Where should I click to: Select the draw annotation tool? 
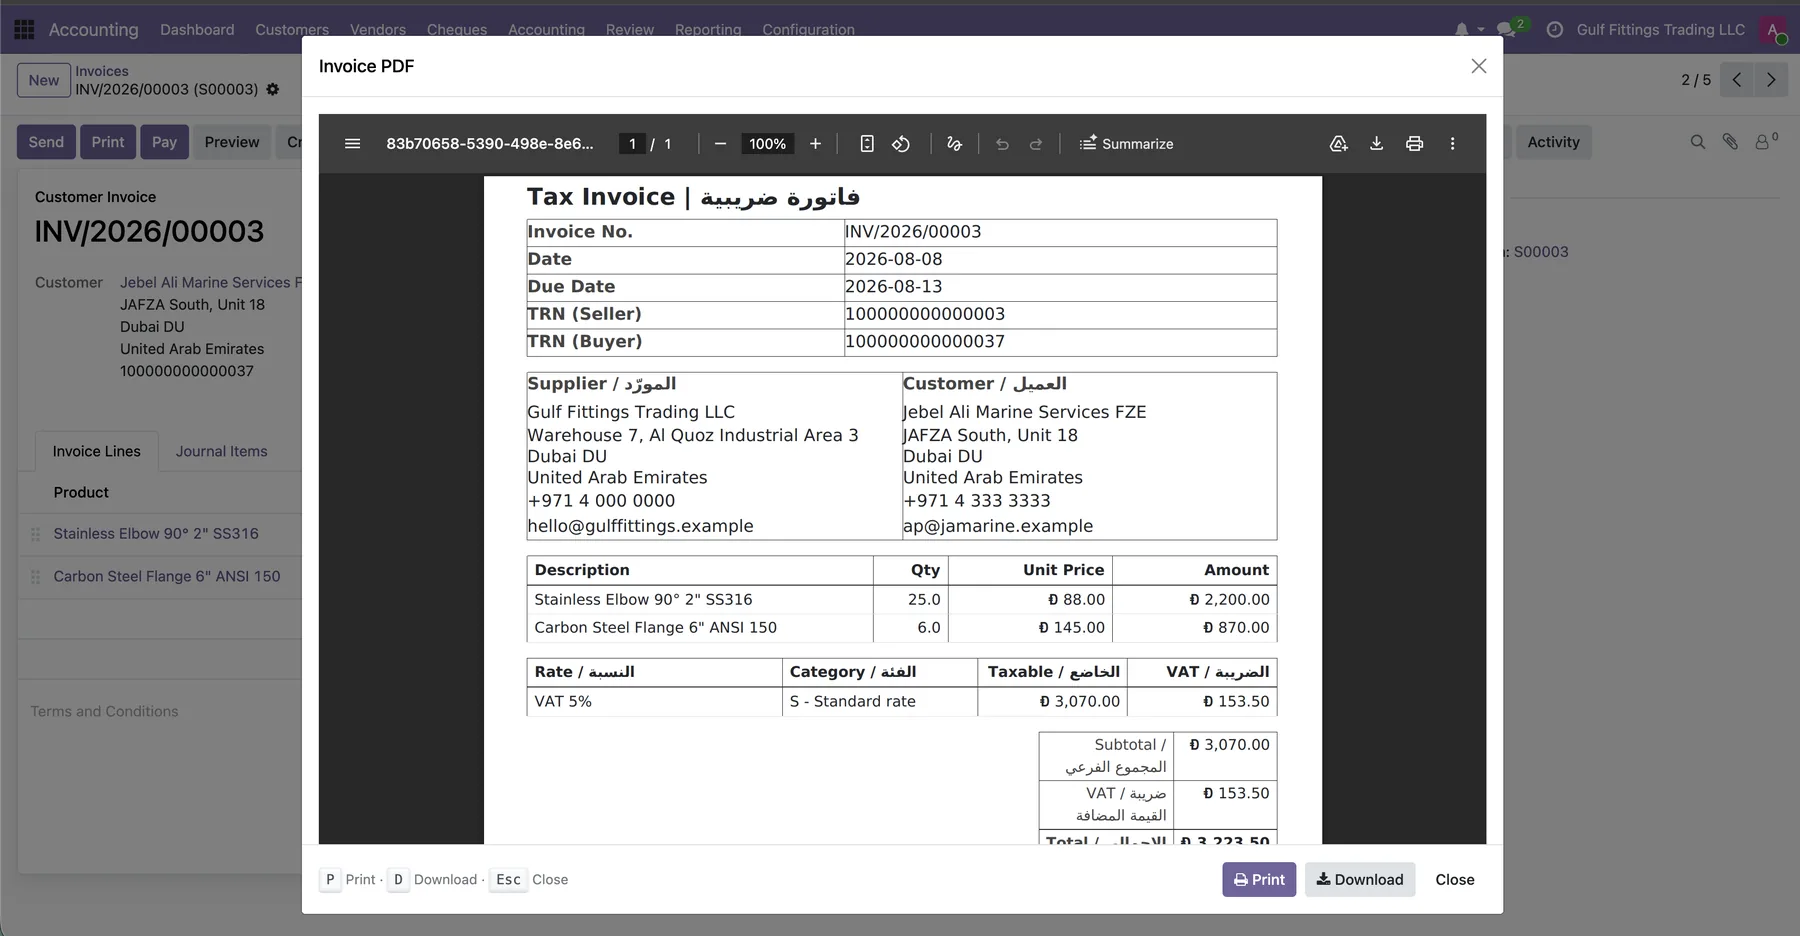point(954,144)
